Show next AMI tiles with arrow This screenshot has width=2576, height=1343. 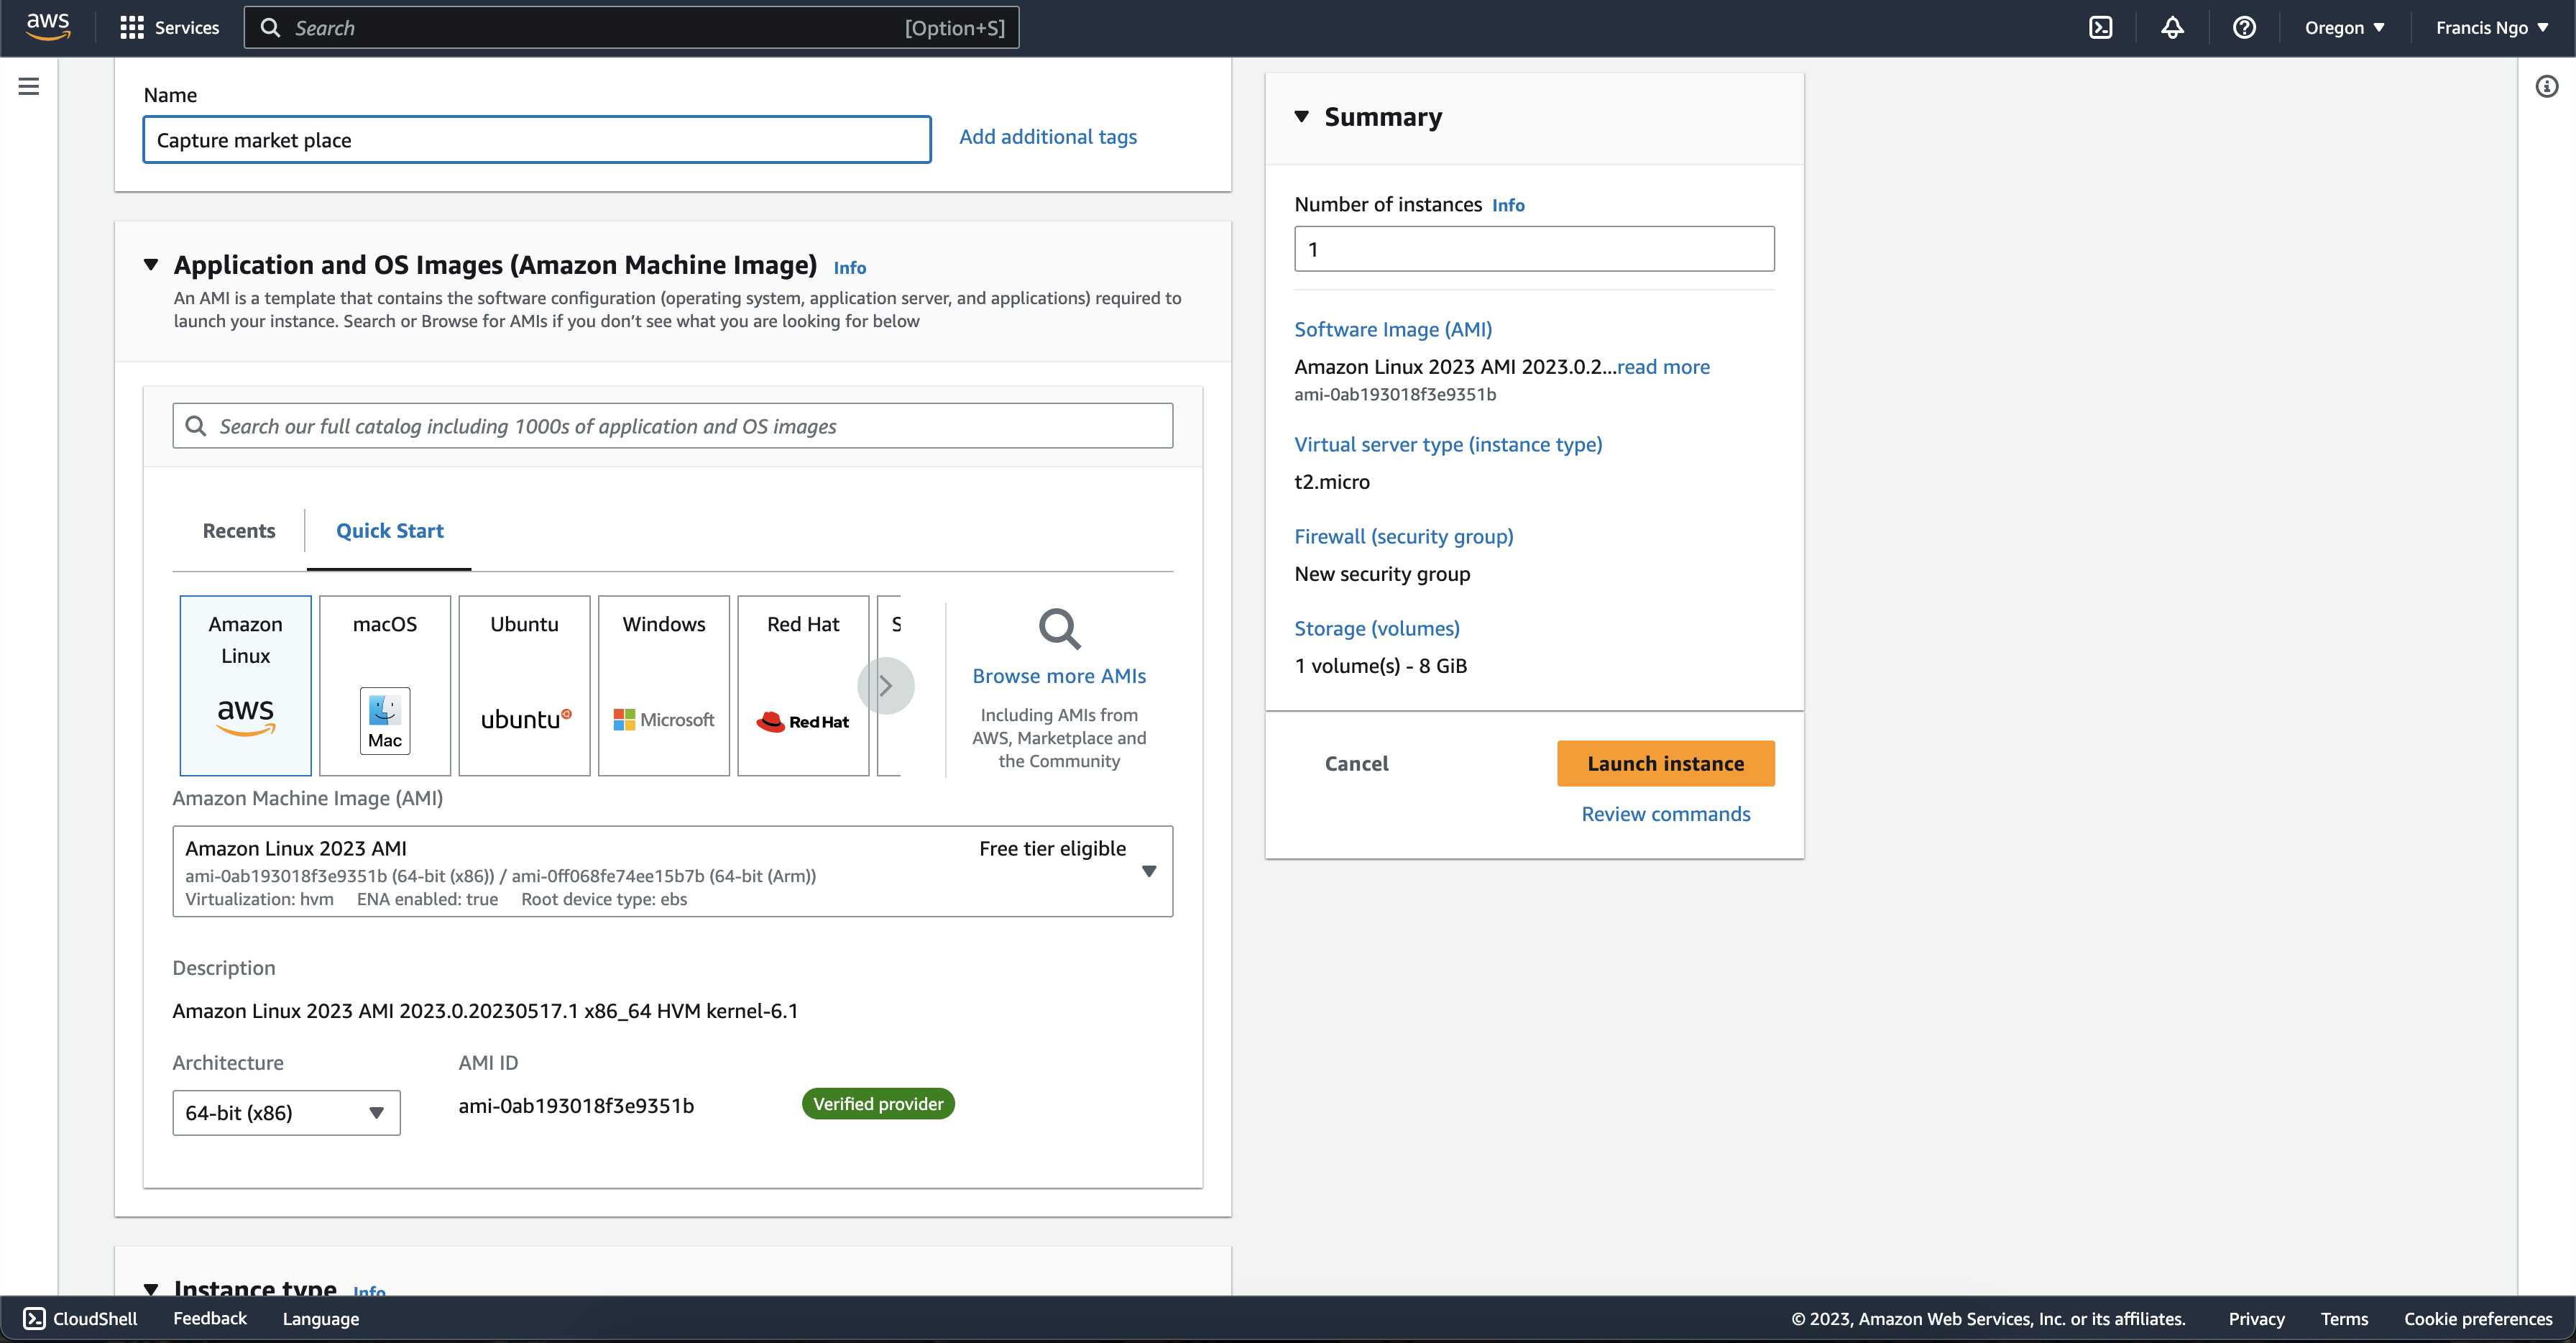pyautogui.click(x=886, y=686)
